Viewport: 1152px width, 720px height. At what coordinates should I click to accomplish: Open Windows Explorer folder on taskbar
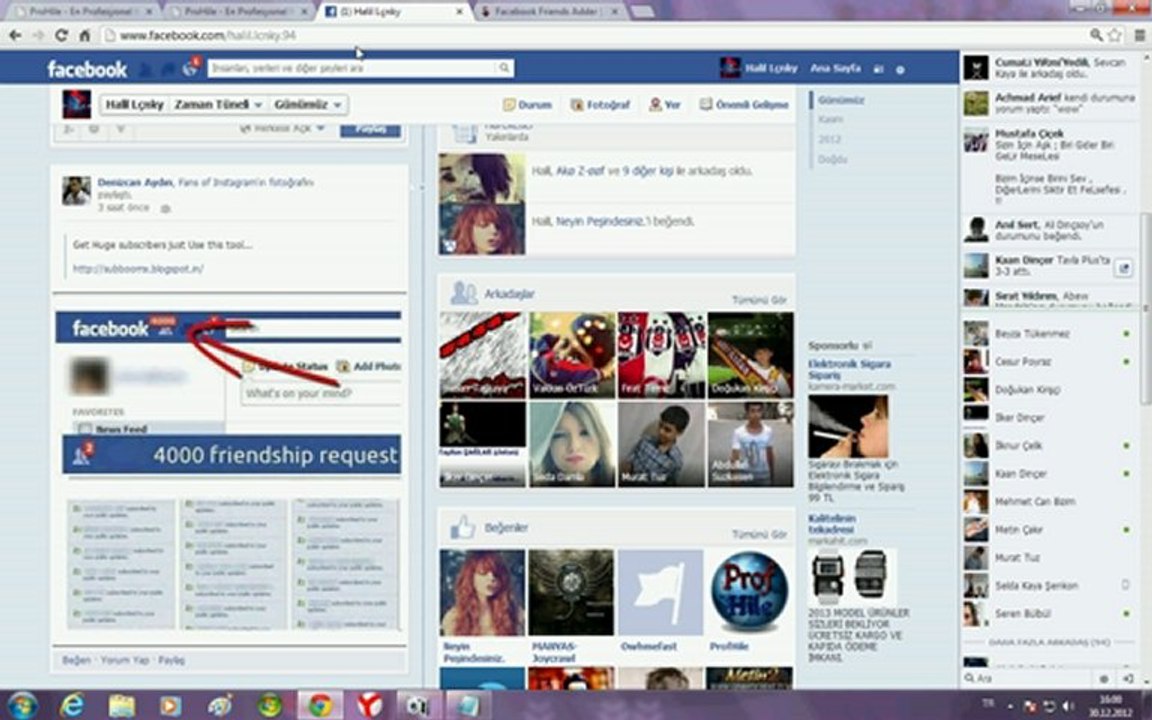click(x=121, y=706)
